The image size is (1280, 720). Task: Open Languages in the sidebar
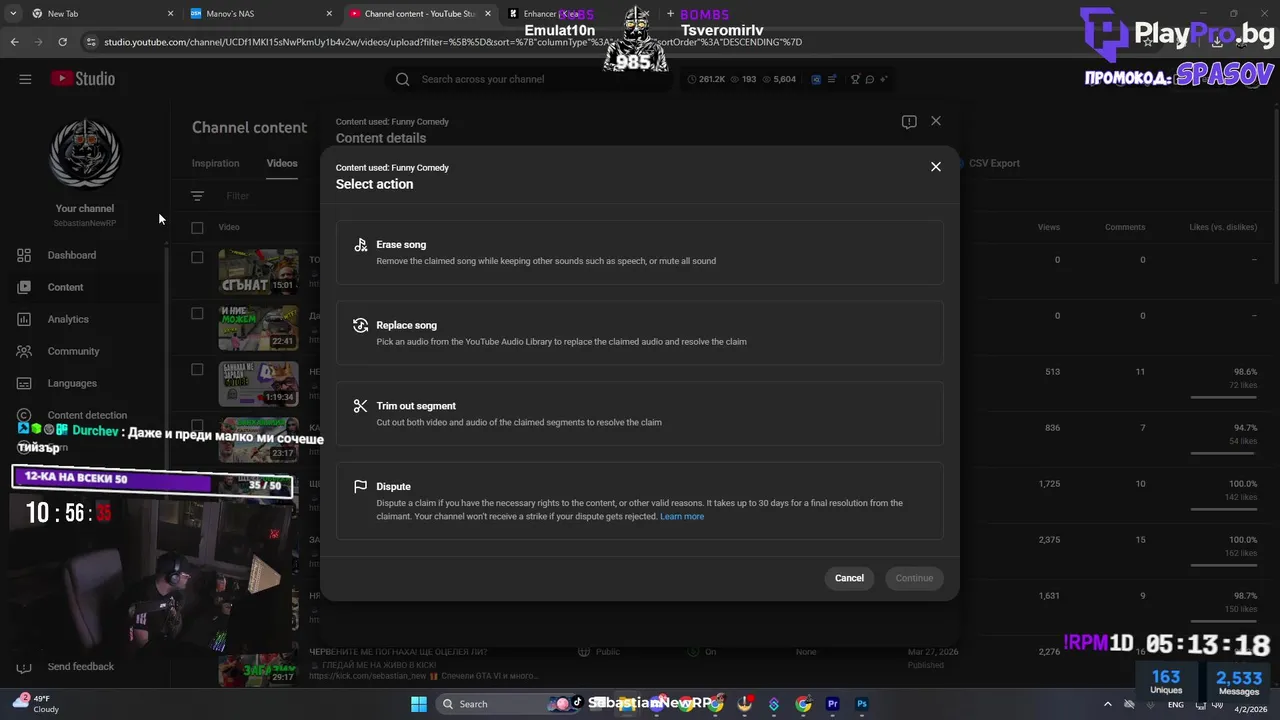(72, 383)
